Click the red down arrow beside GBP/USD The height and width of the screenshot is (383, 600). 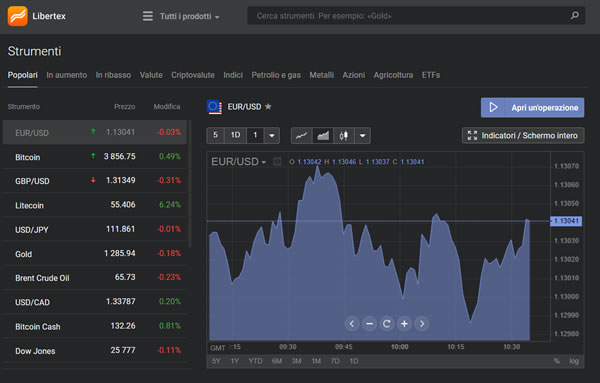pyautogui.click(x=93, y=180)
